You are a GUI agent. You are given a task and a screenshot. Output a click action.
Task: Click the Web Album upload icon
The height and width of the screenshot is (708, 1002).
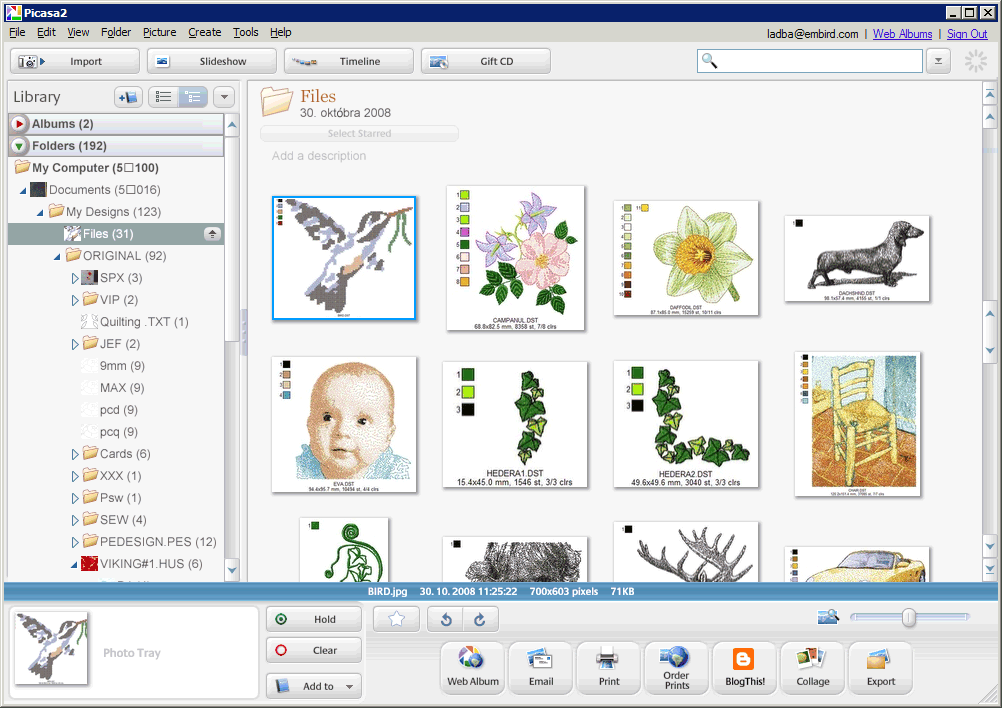tap(473, 668)
